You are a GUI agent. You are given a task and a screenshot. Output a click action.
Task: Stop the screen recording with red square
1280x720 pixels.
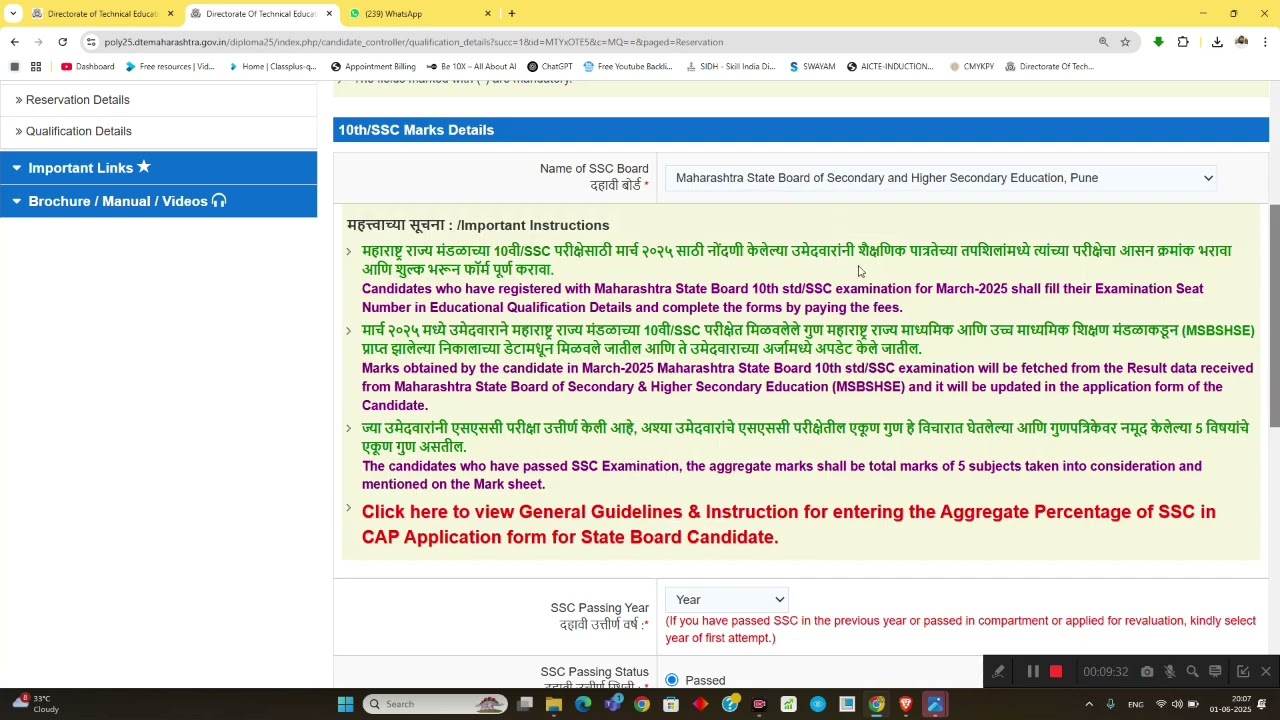(1056, 672)
